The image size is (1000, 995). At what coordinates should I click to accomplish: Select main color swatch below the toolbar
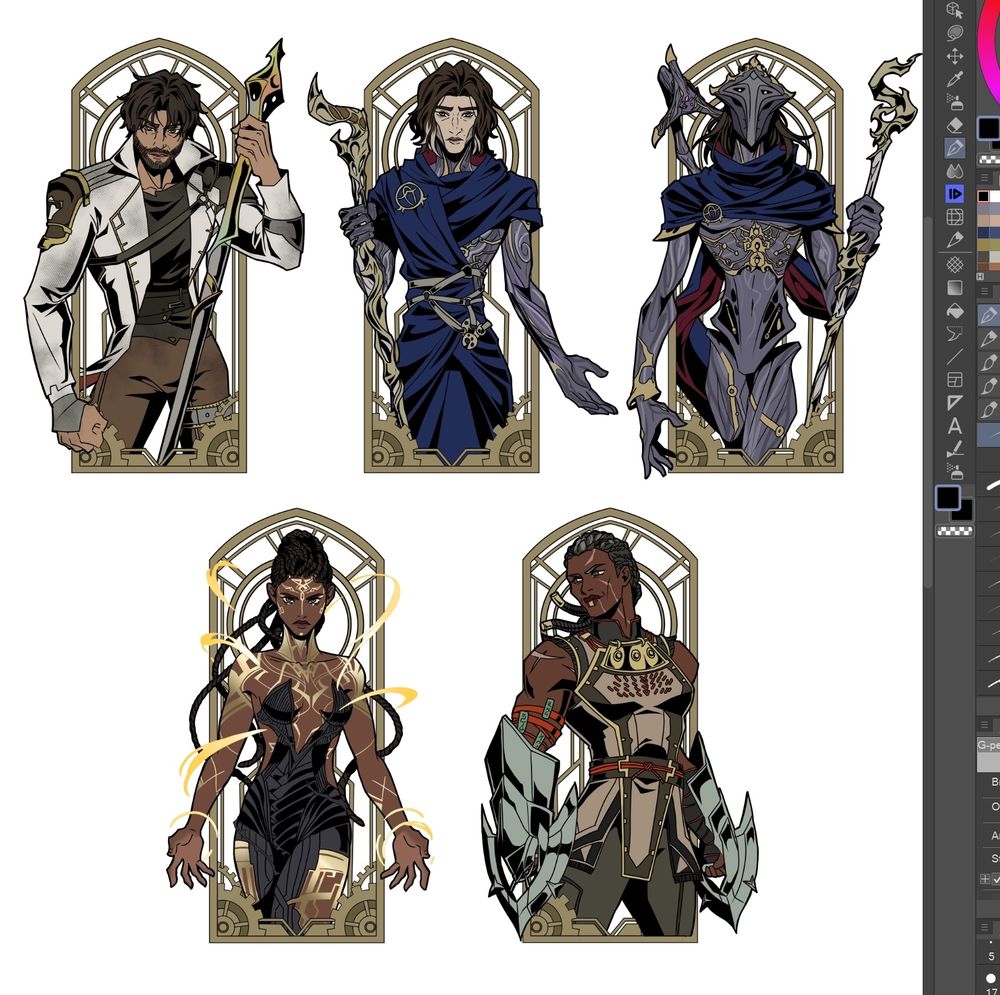tap(948, 498)
